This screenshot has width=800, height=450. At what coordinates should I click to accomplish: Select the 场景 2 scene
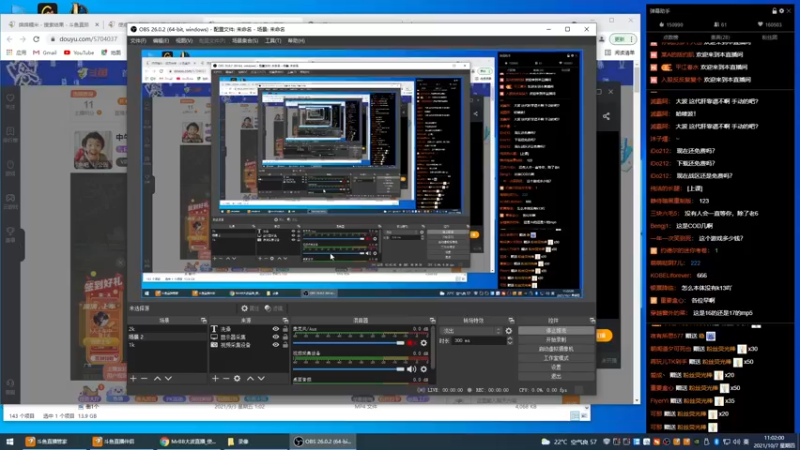click(x=167, y=337)
